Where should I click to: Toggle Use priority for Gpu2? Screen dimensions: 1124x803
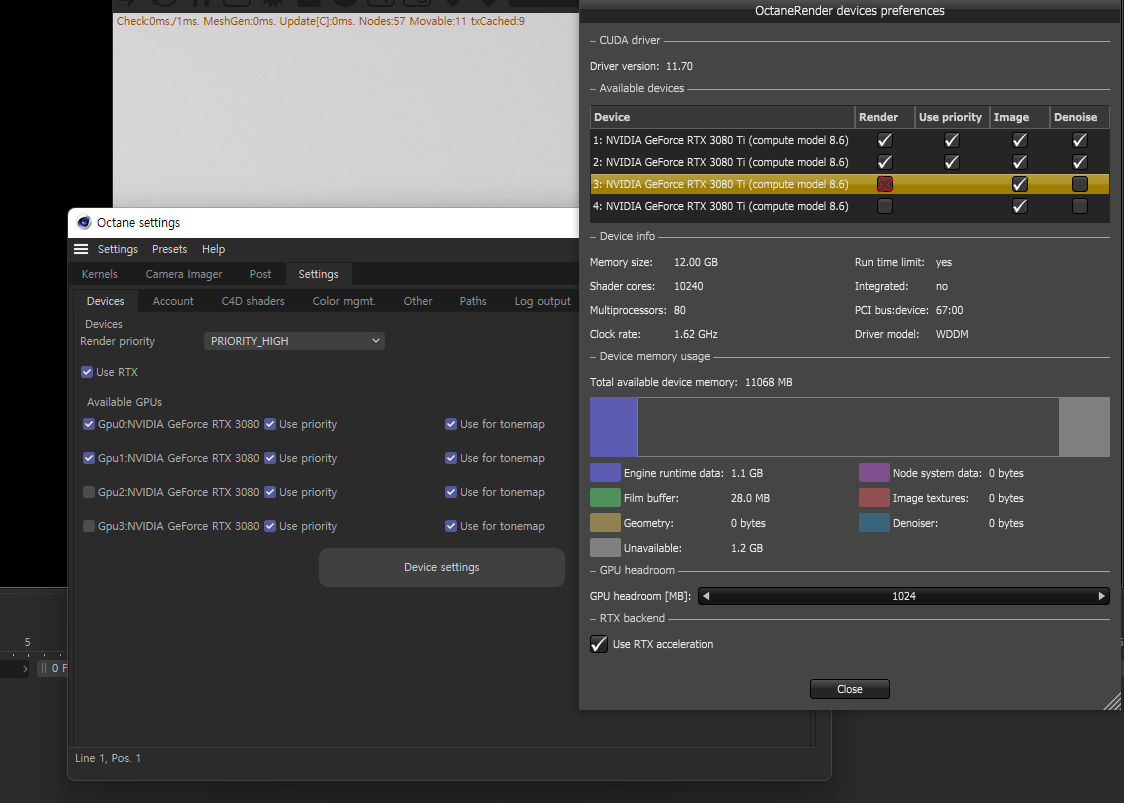pyautogui.click(x=270, y=492)
